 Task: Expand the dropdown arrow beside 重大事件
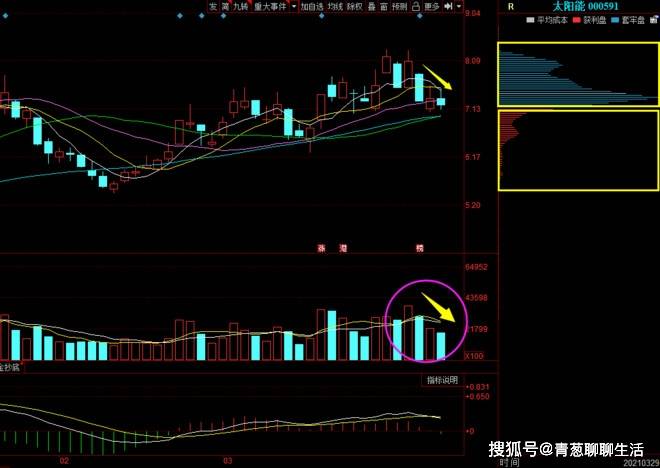pos(293,6)
